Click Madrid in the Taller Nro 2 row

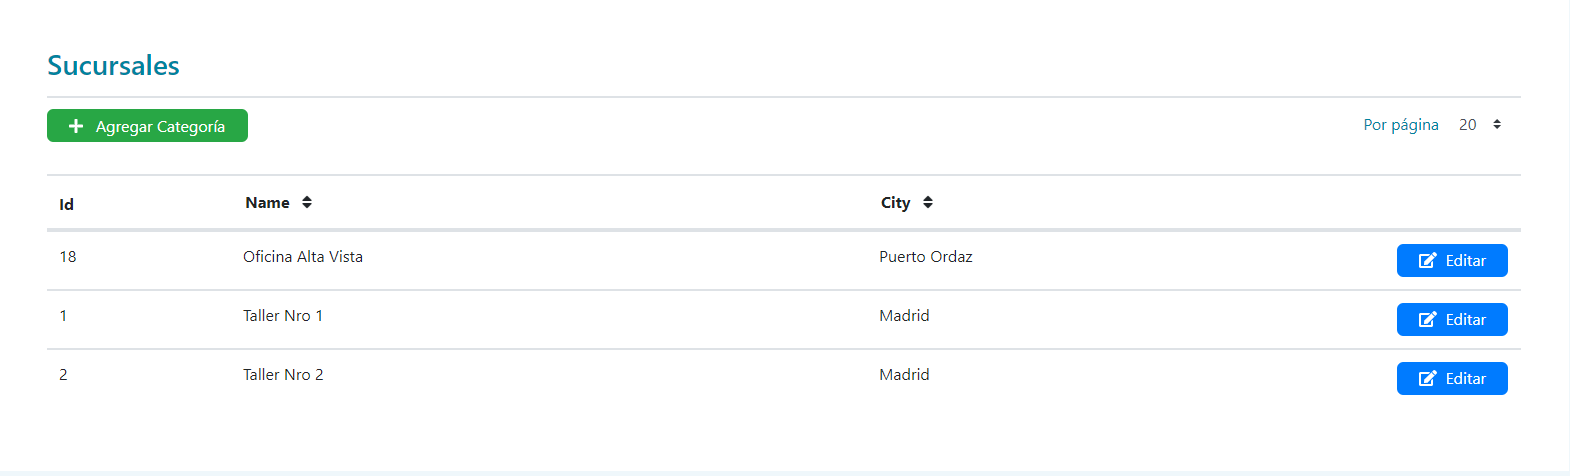904,375
